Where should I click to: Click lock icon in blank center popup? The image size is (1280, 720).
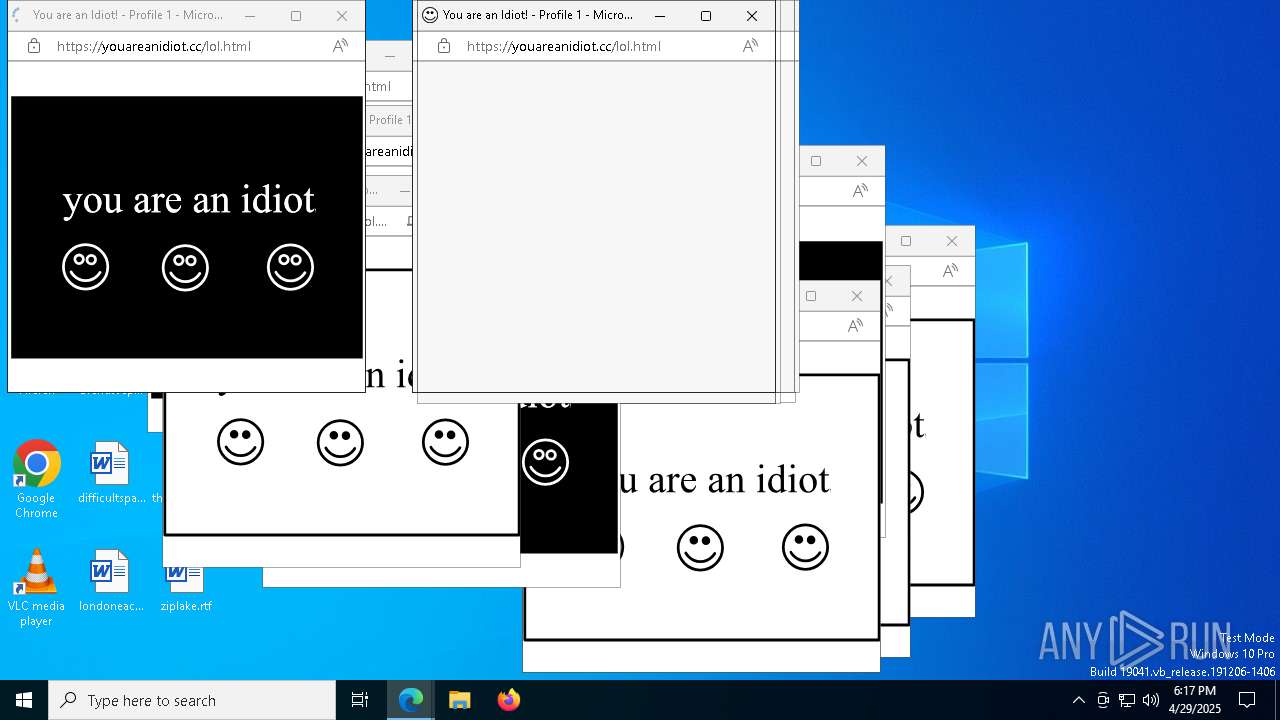click(x=444, y=46)
